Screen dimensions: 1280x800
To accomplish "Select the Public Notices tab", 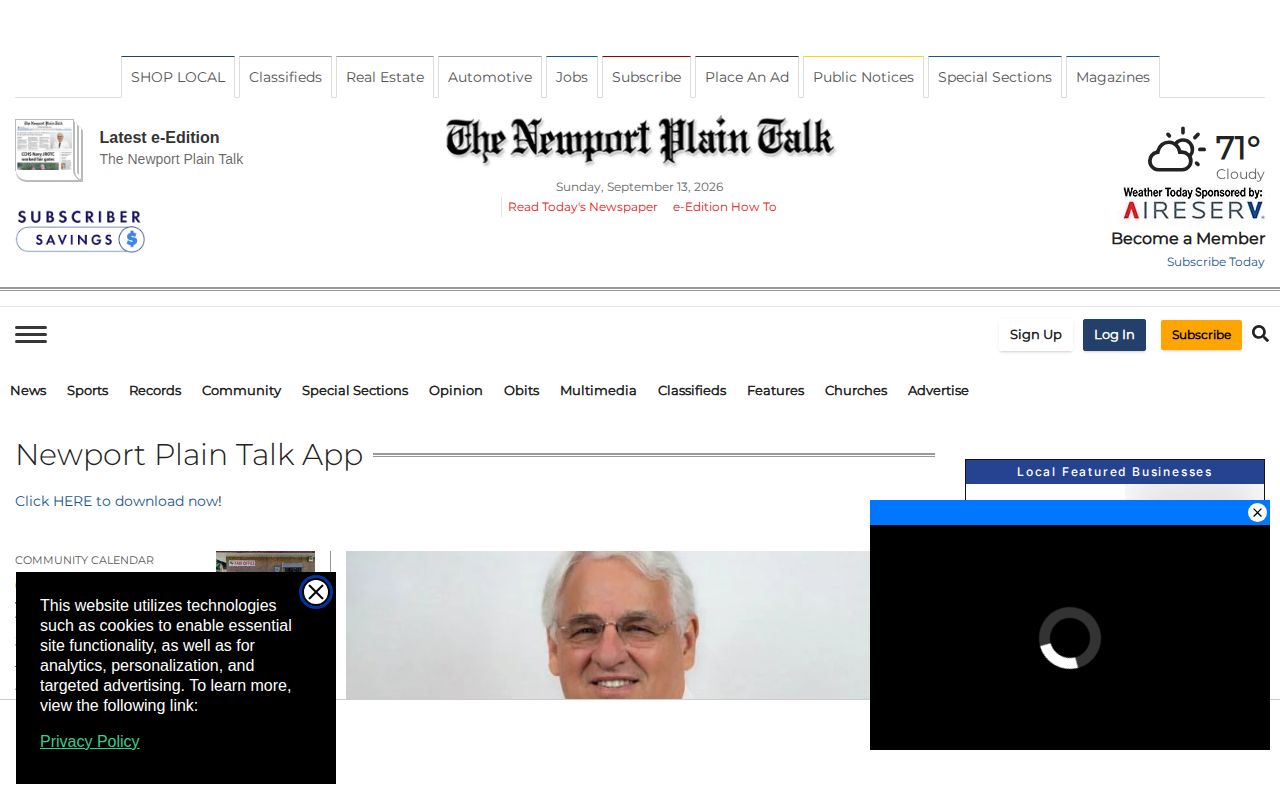I will pos(863,77).
